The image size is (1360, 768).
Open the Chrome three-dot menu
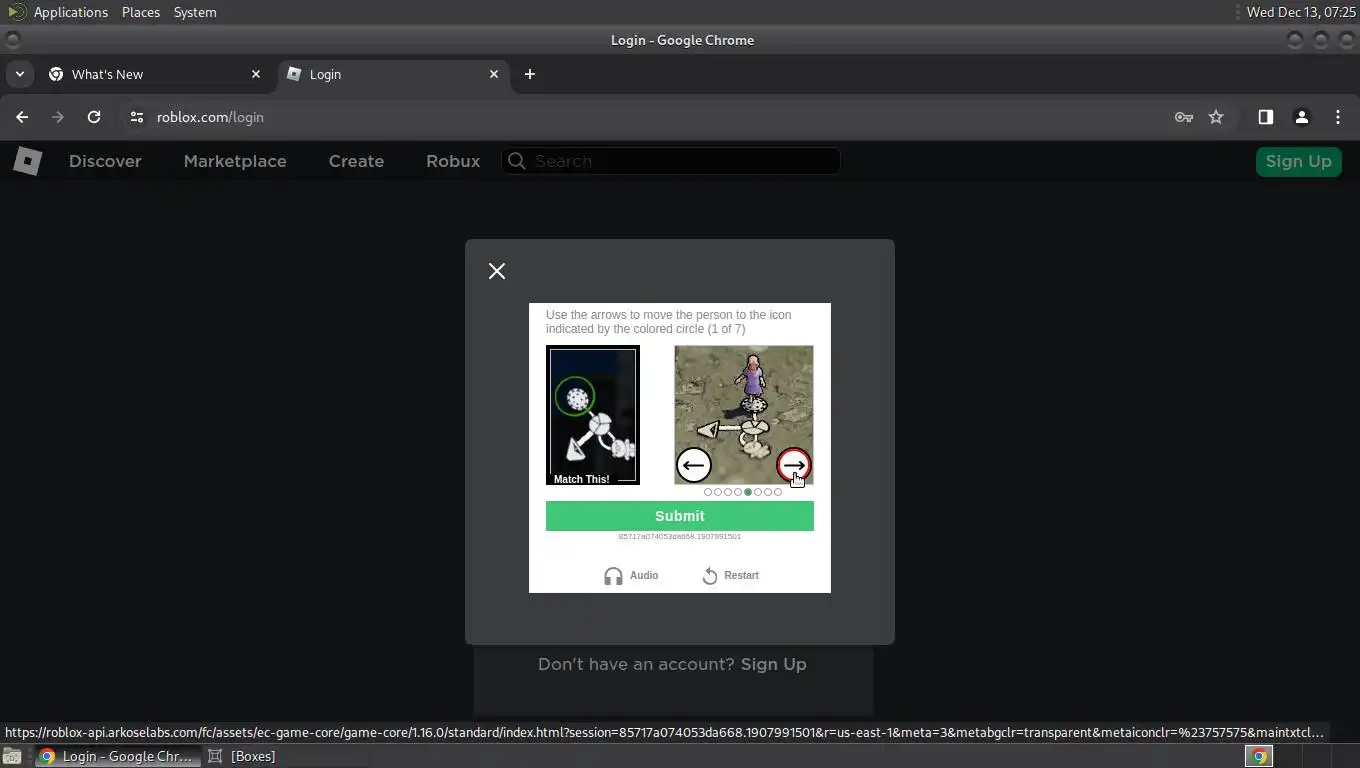(x=1338, y=117)
